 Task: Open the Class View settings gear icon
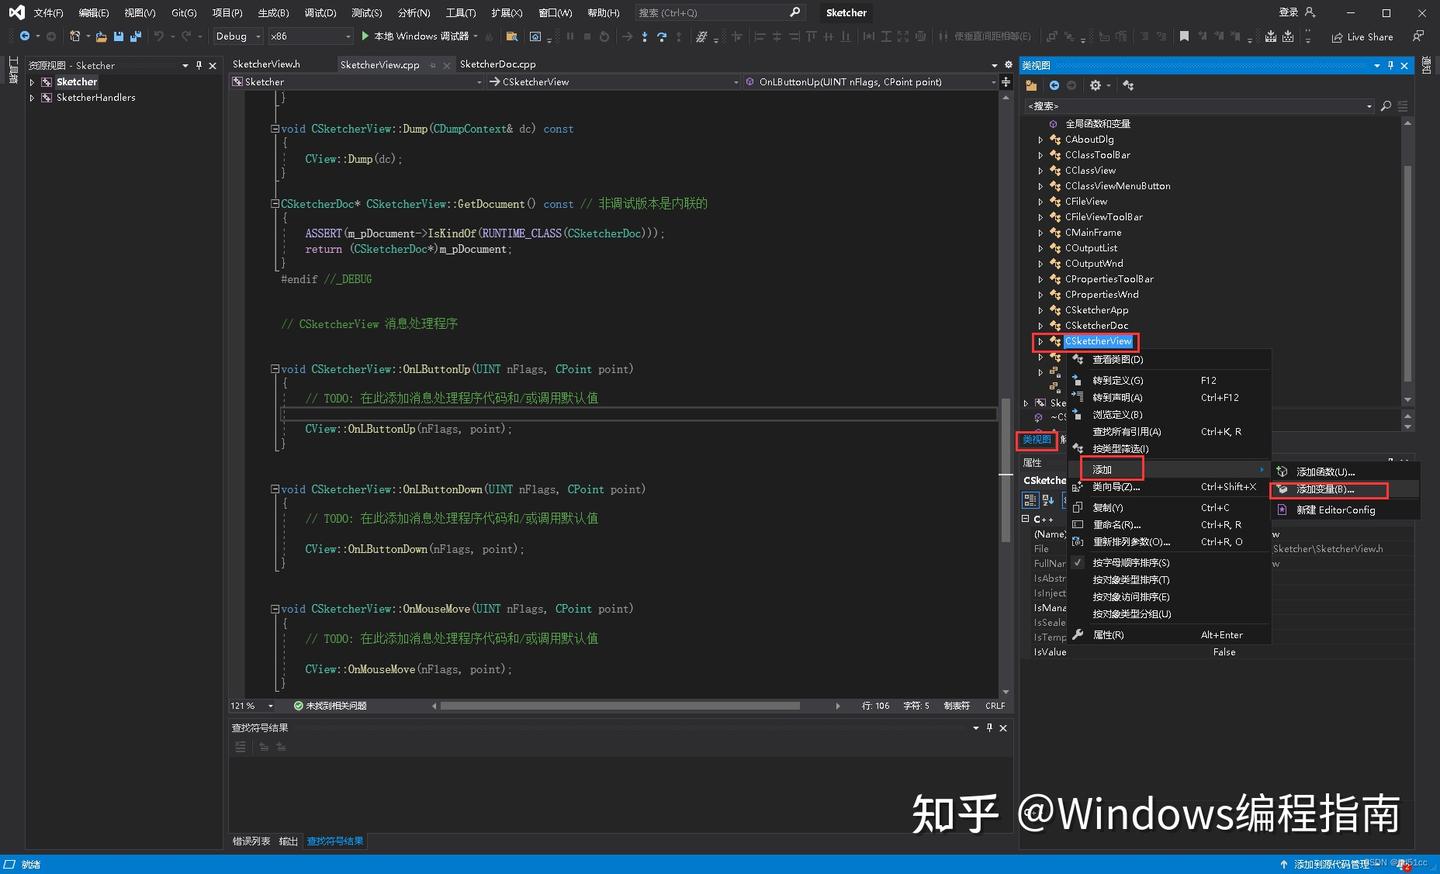point(1095,85)
